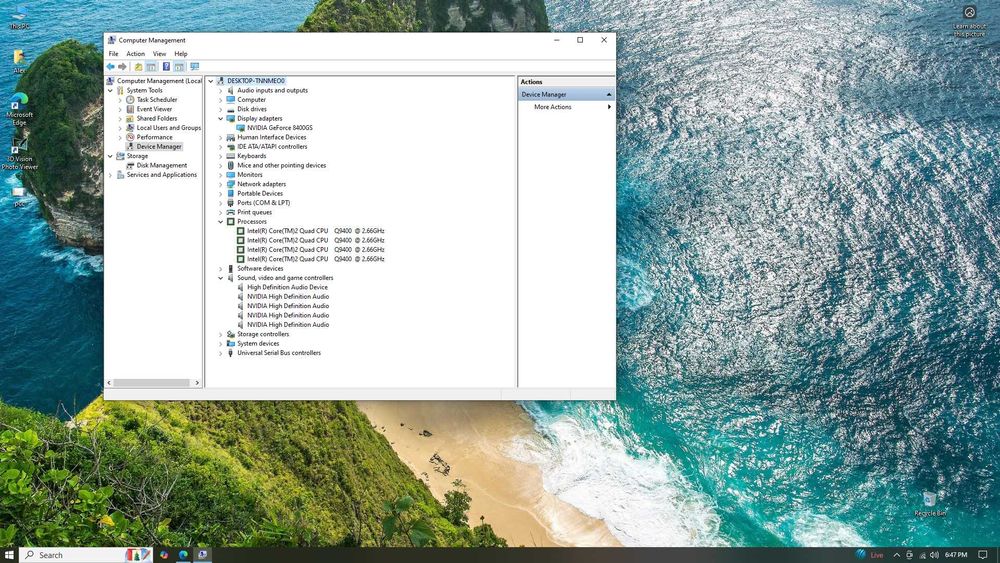
Task: Click the Shared Folders icon
Action: [130, 119]
